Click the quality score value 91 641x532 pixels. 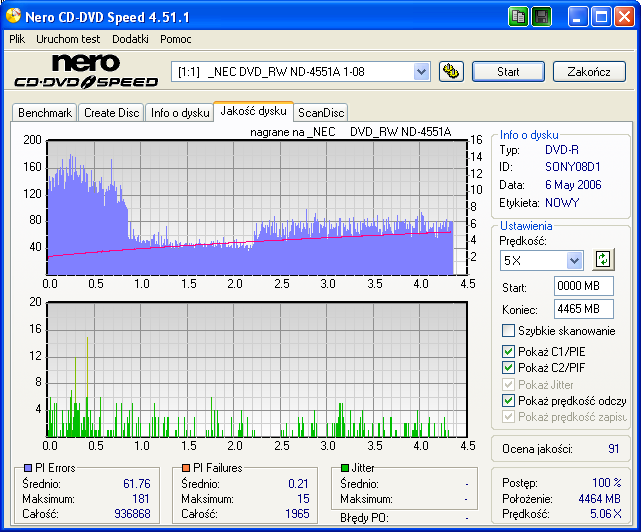tap(613, 449)
